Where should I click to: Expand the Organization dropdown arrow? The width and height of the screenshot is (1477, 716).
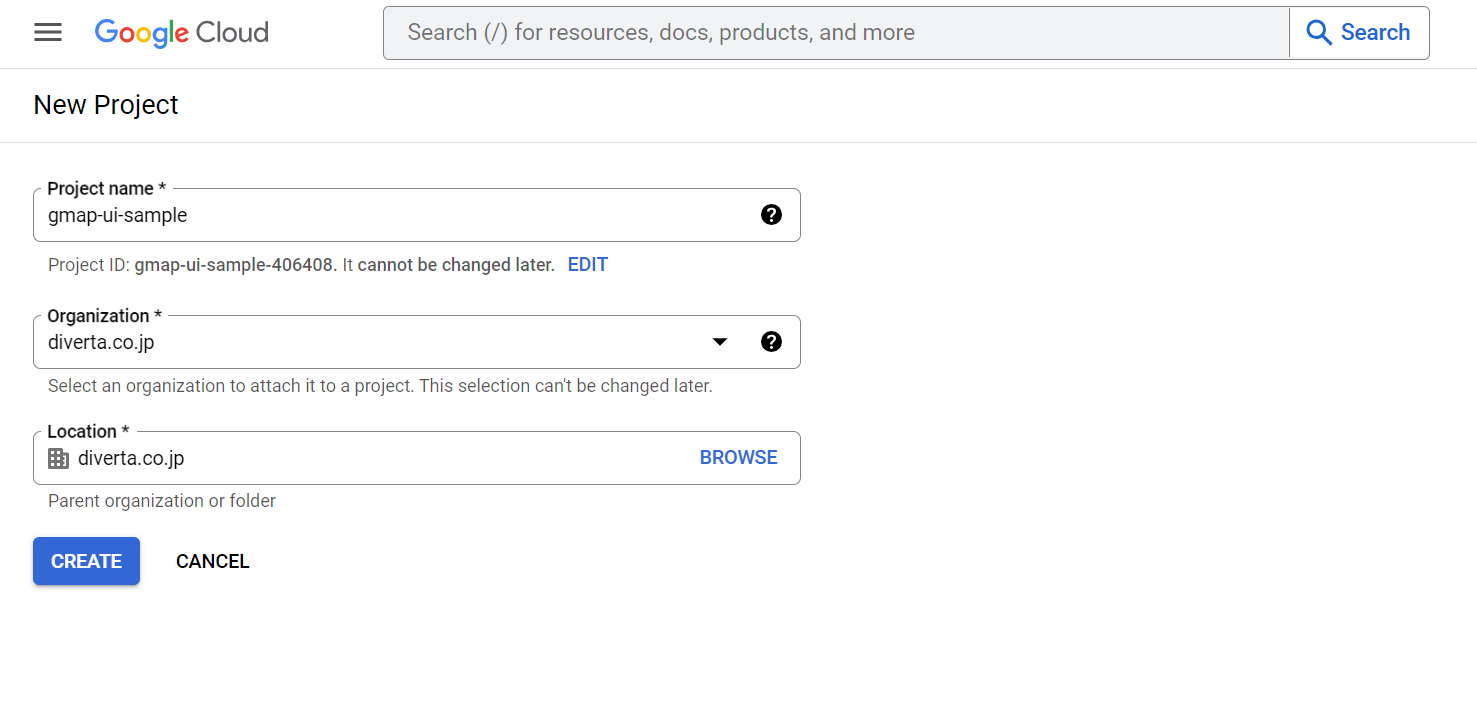719,341
